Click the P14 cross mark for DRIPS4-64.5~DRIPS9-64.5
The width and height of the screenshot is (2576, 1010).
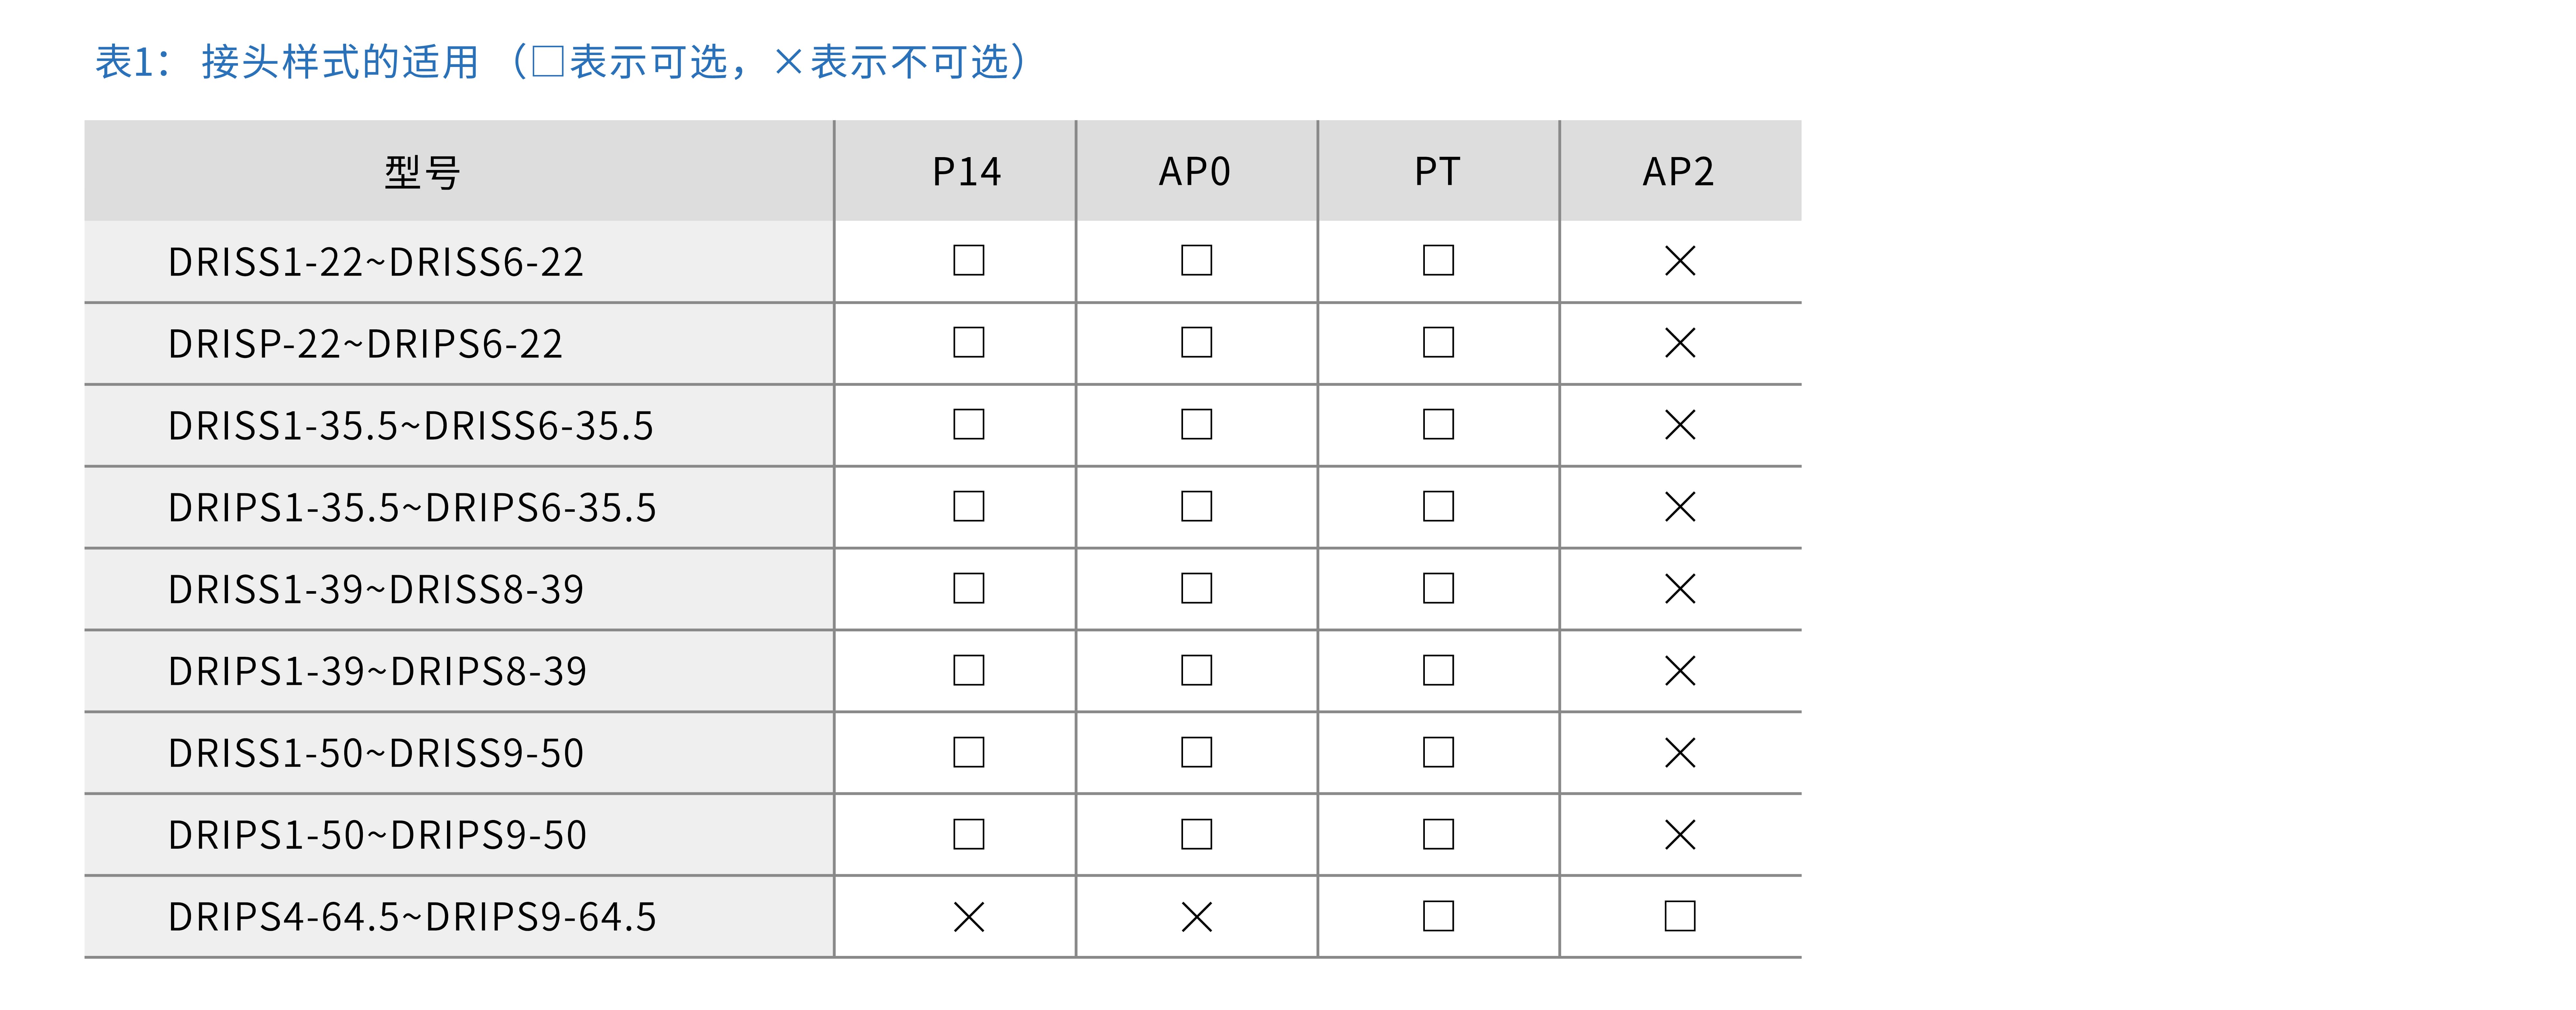click(x=968, y=916)
